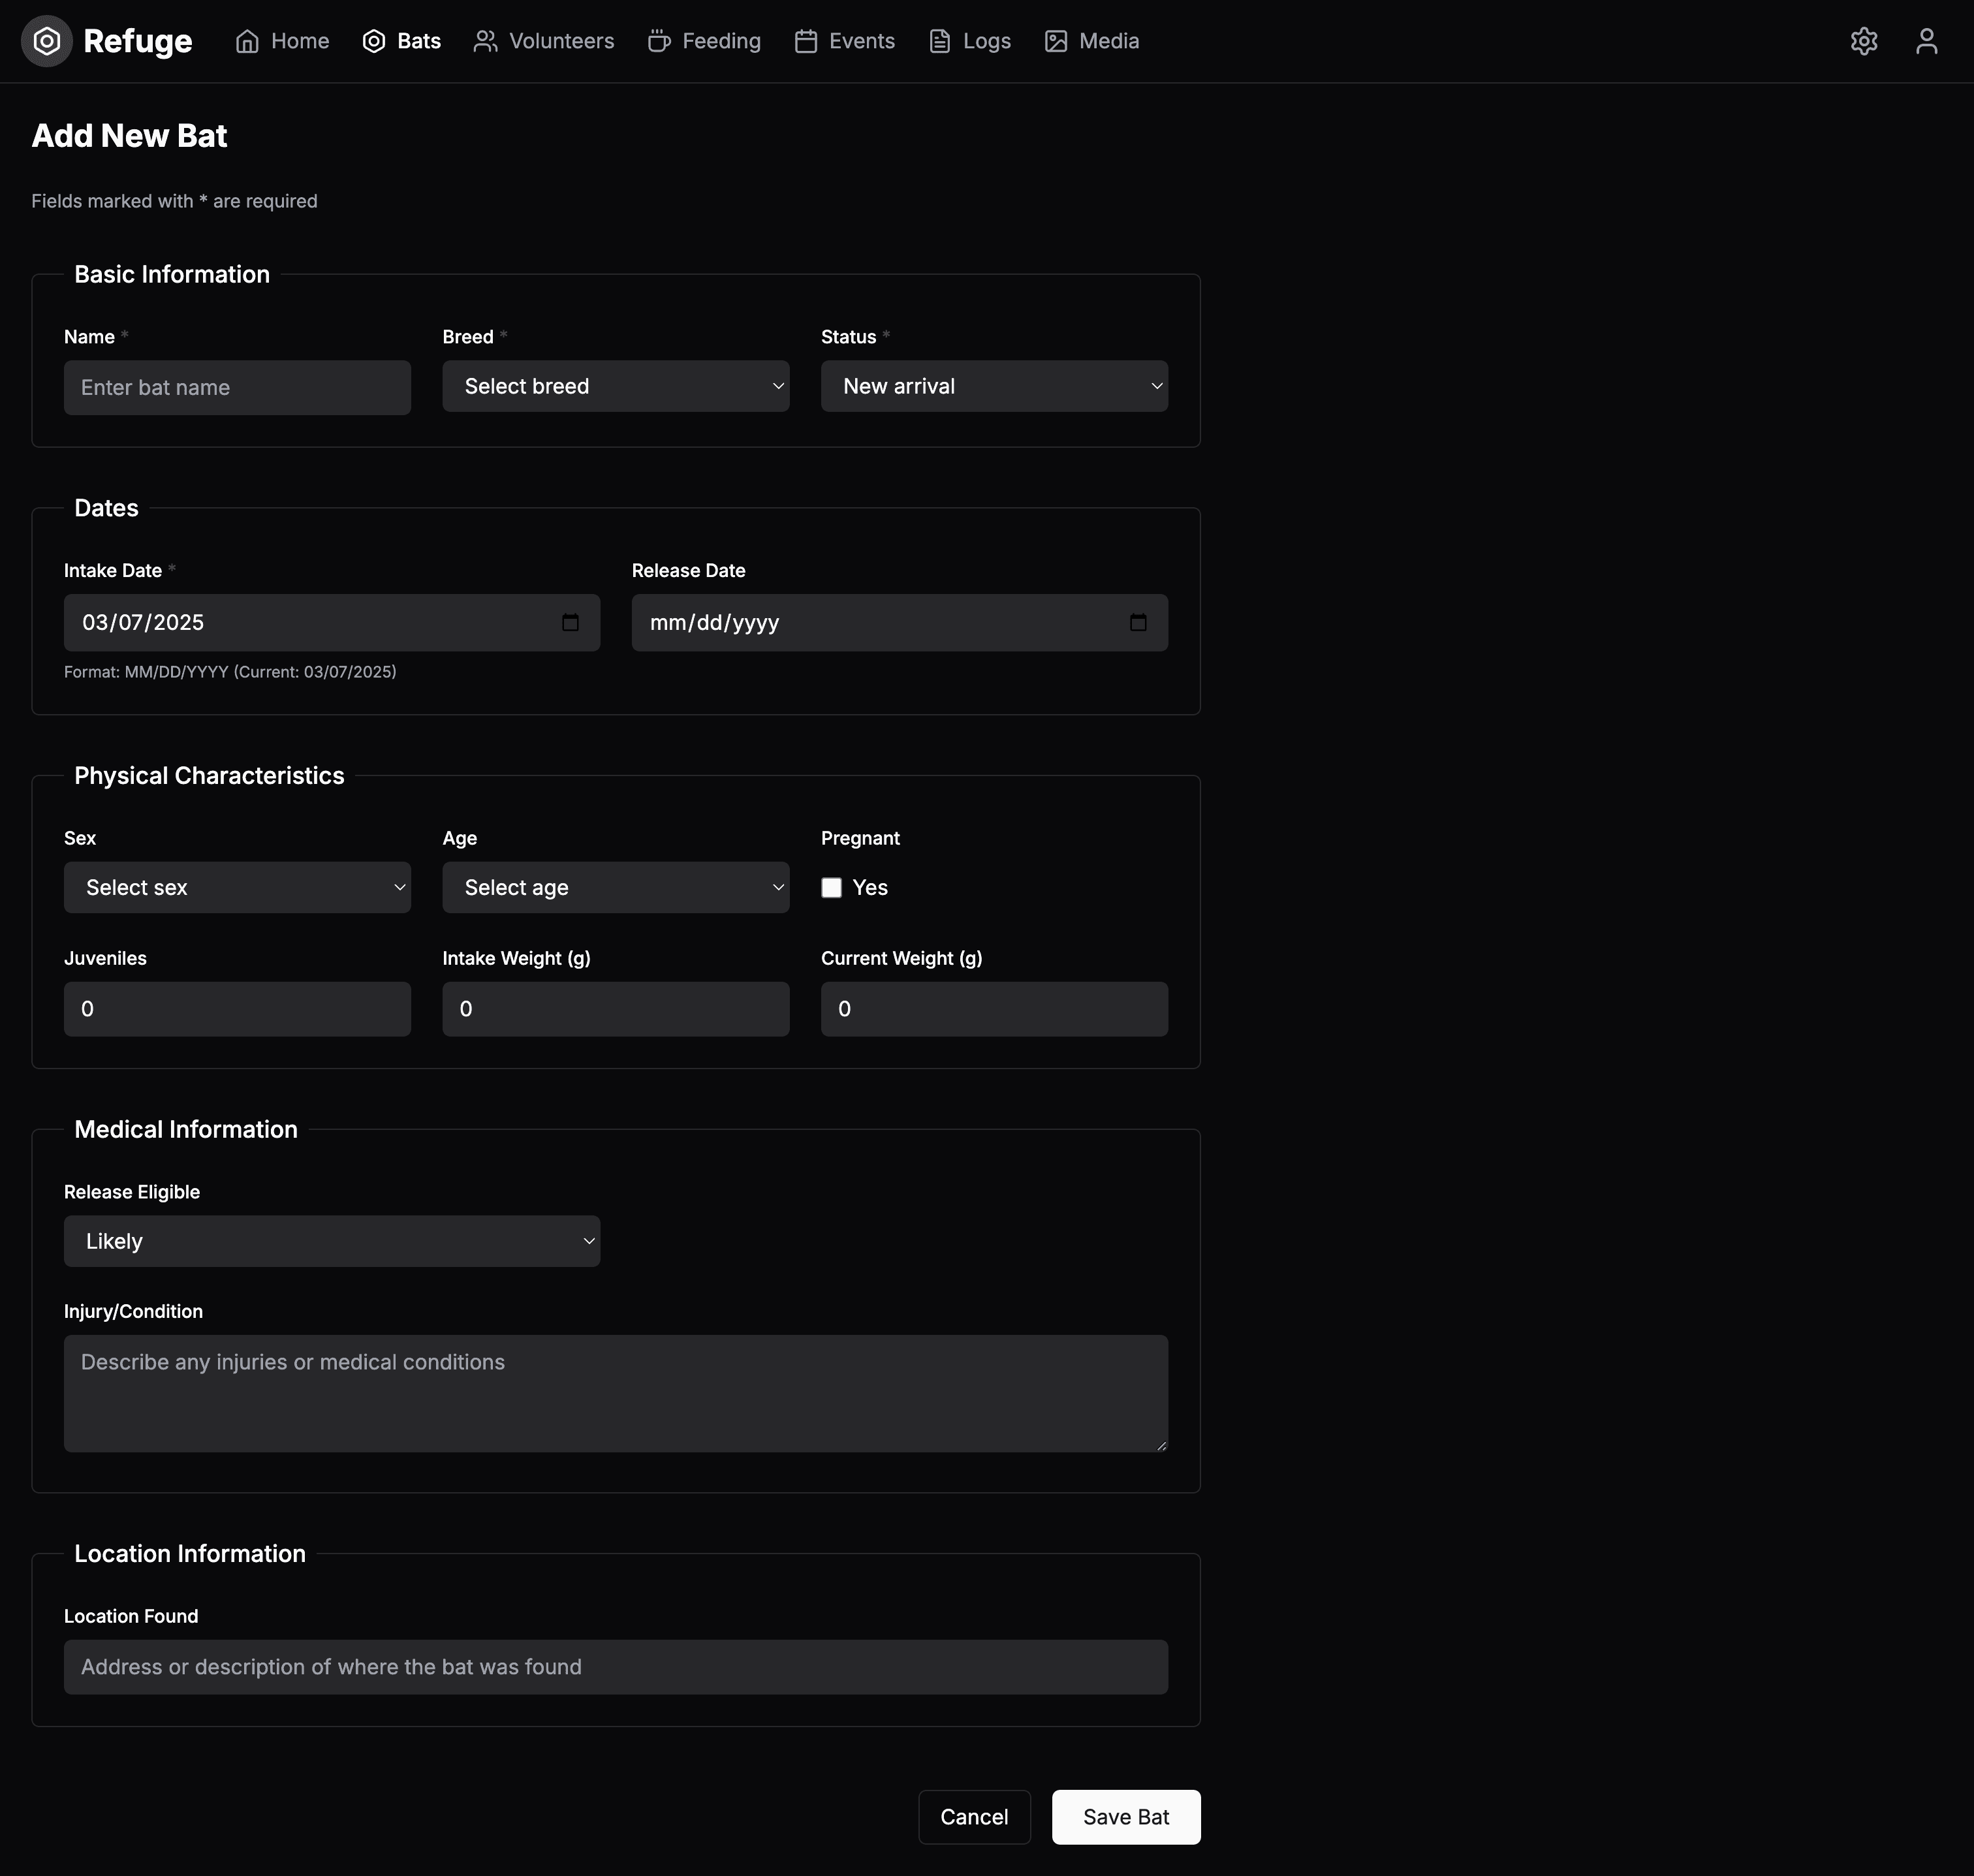The height and width of the screenshot is (1876, 1974).
Task: Click the Feeding cup icon
Action: pos(658,41)
